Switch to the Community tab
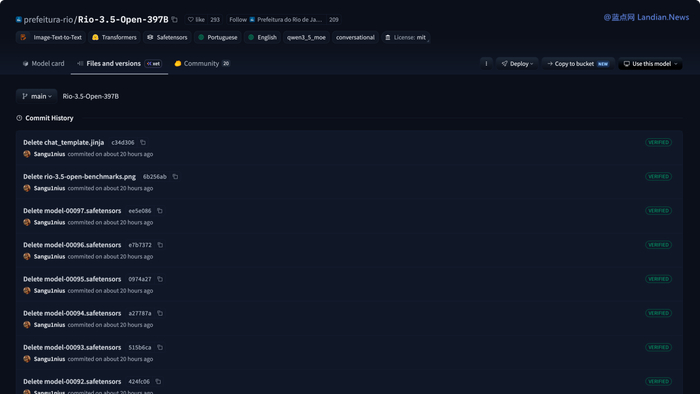 tap(202, 64)
